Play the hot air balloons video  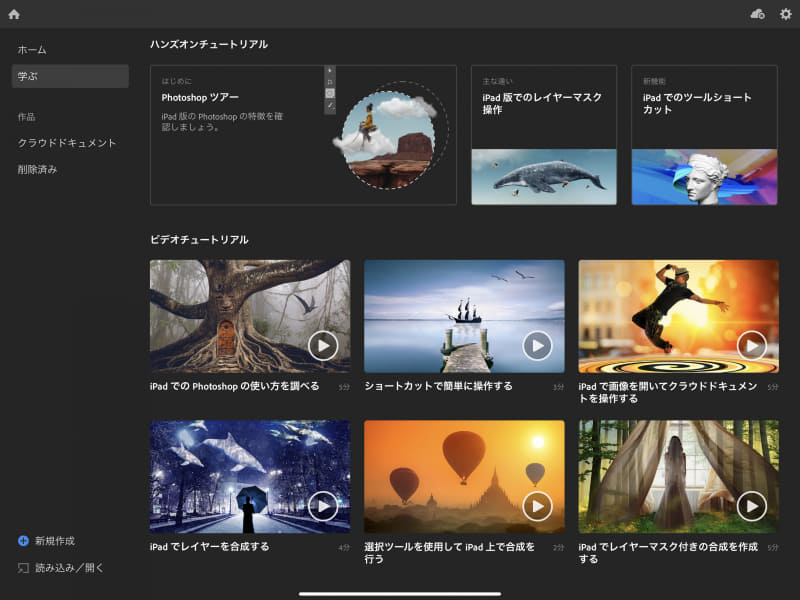click(x=537, y=506)
